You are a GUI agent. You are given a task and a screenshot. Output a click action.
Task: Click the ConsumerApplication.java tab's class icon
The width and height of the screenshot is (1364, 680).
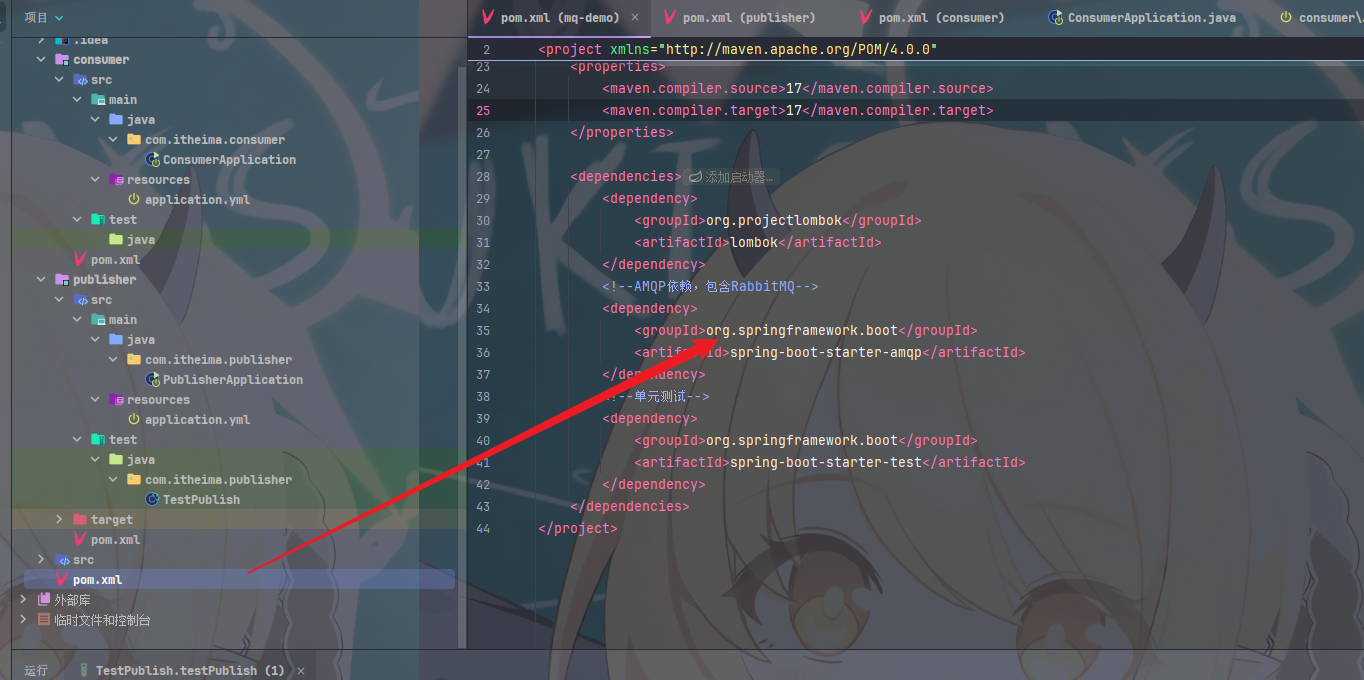pos(1055,18)
